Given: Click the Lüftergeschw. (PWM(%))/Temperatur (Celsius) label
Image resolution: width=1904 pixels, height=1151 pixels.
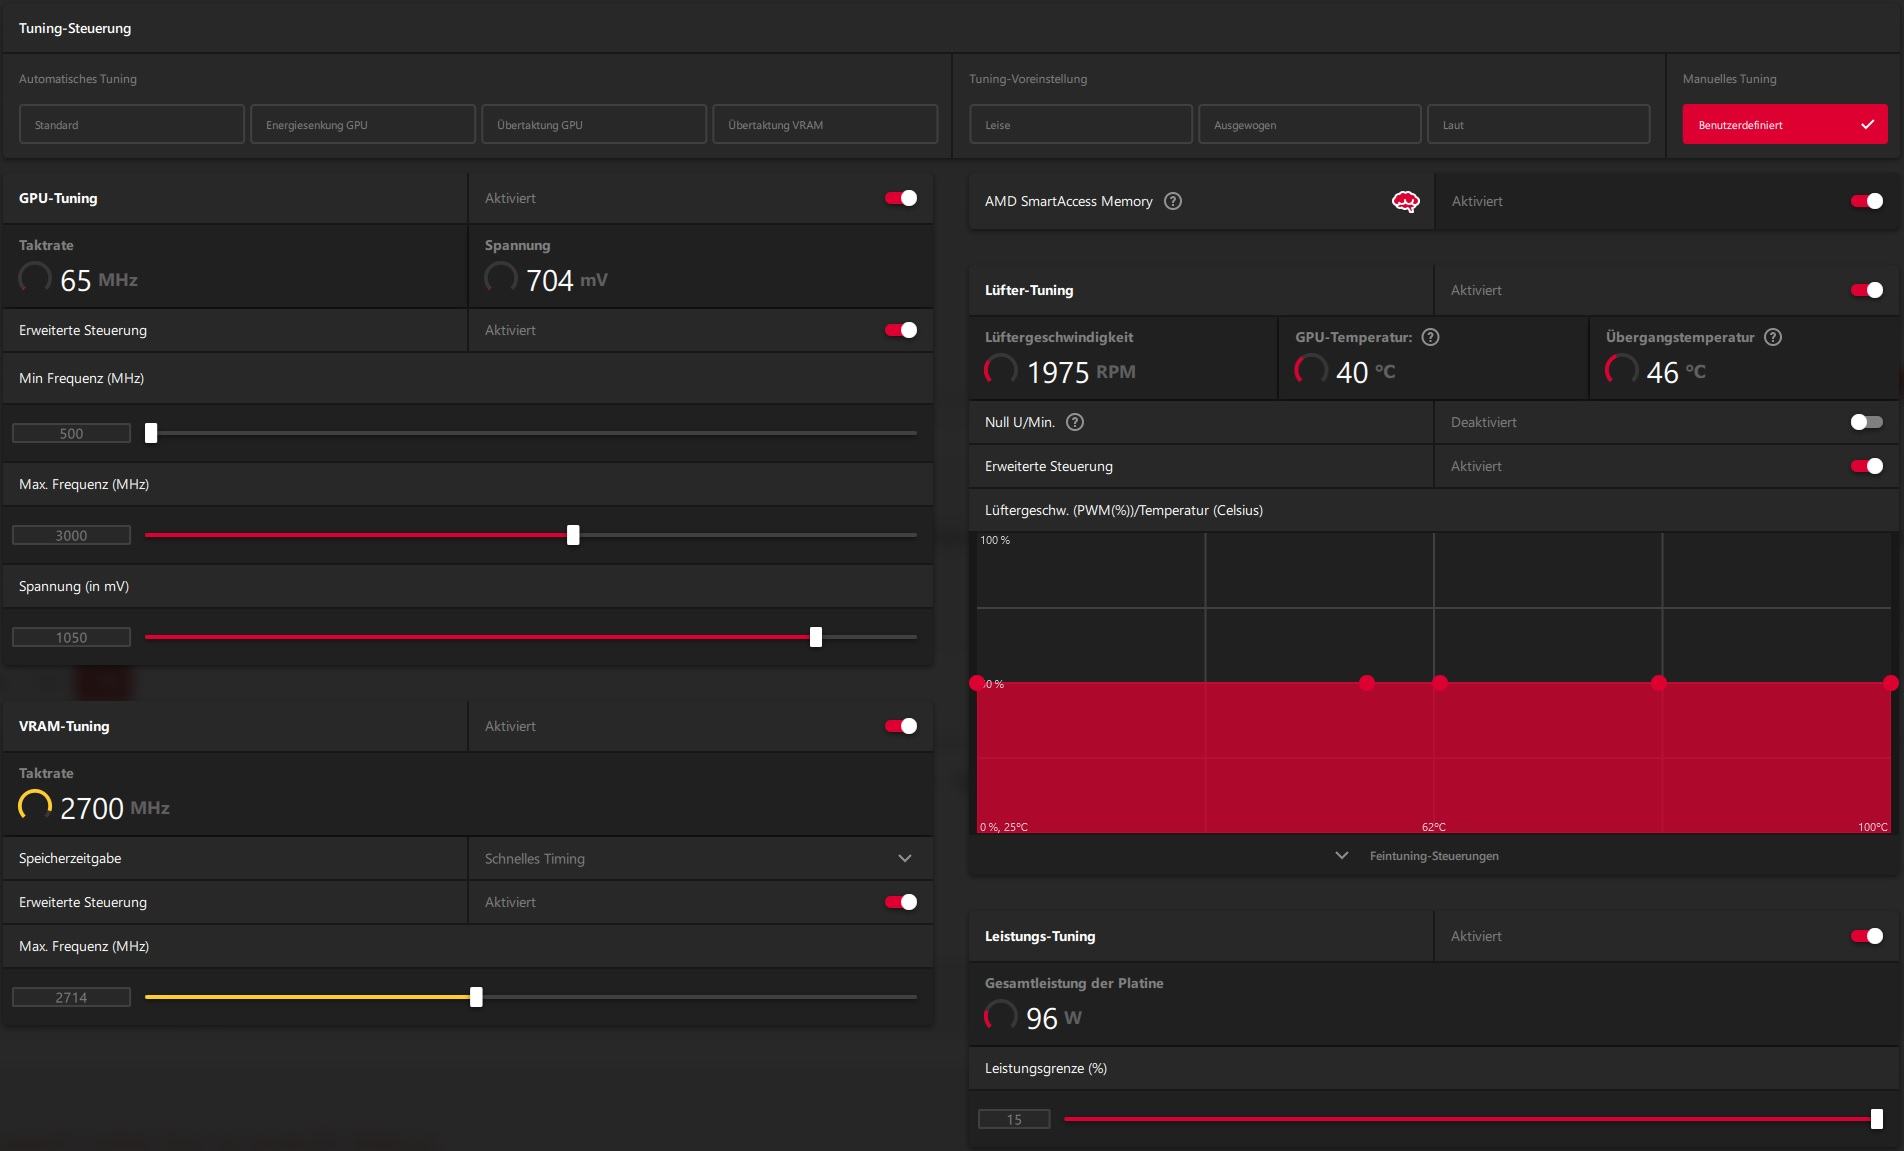Looking at the screenshot, I should [x=1124, y=510].
